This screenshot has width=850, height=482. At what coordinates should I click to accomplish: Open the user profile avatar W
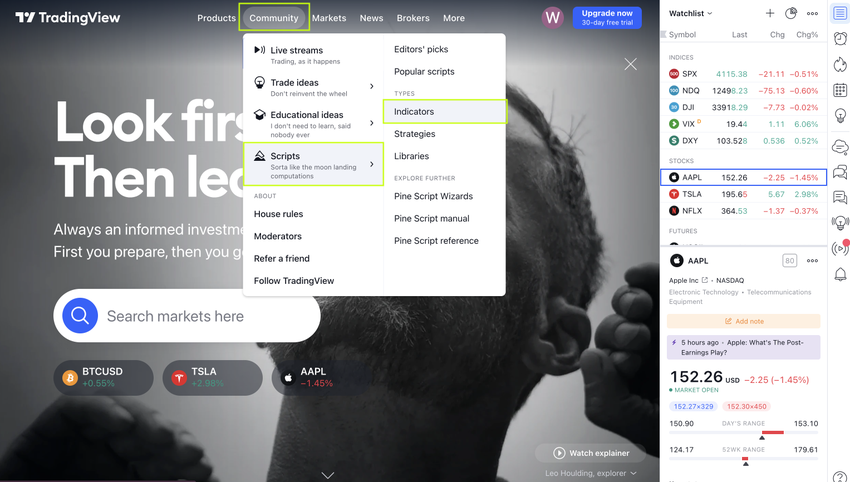(x=552, y=17)
